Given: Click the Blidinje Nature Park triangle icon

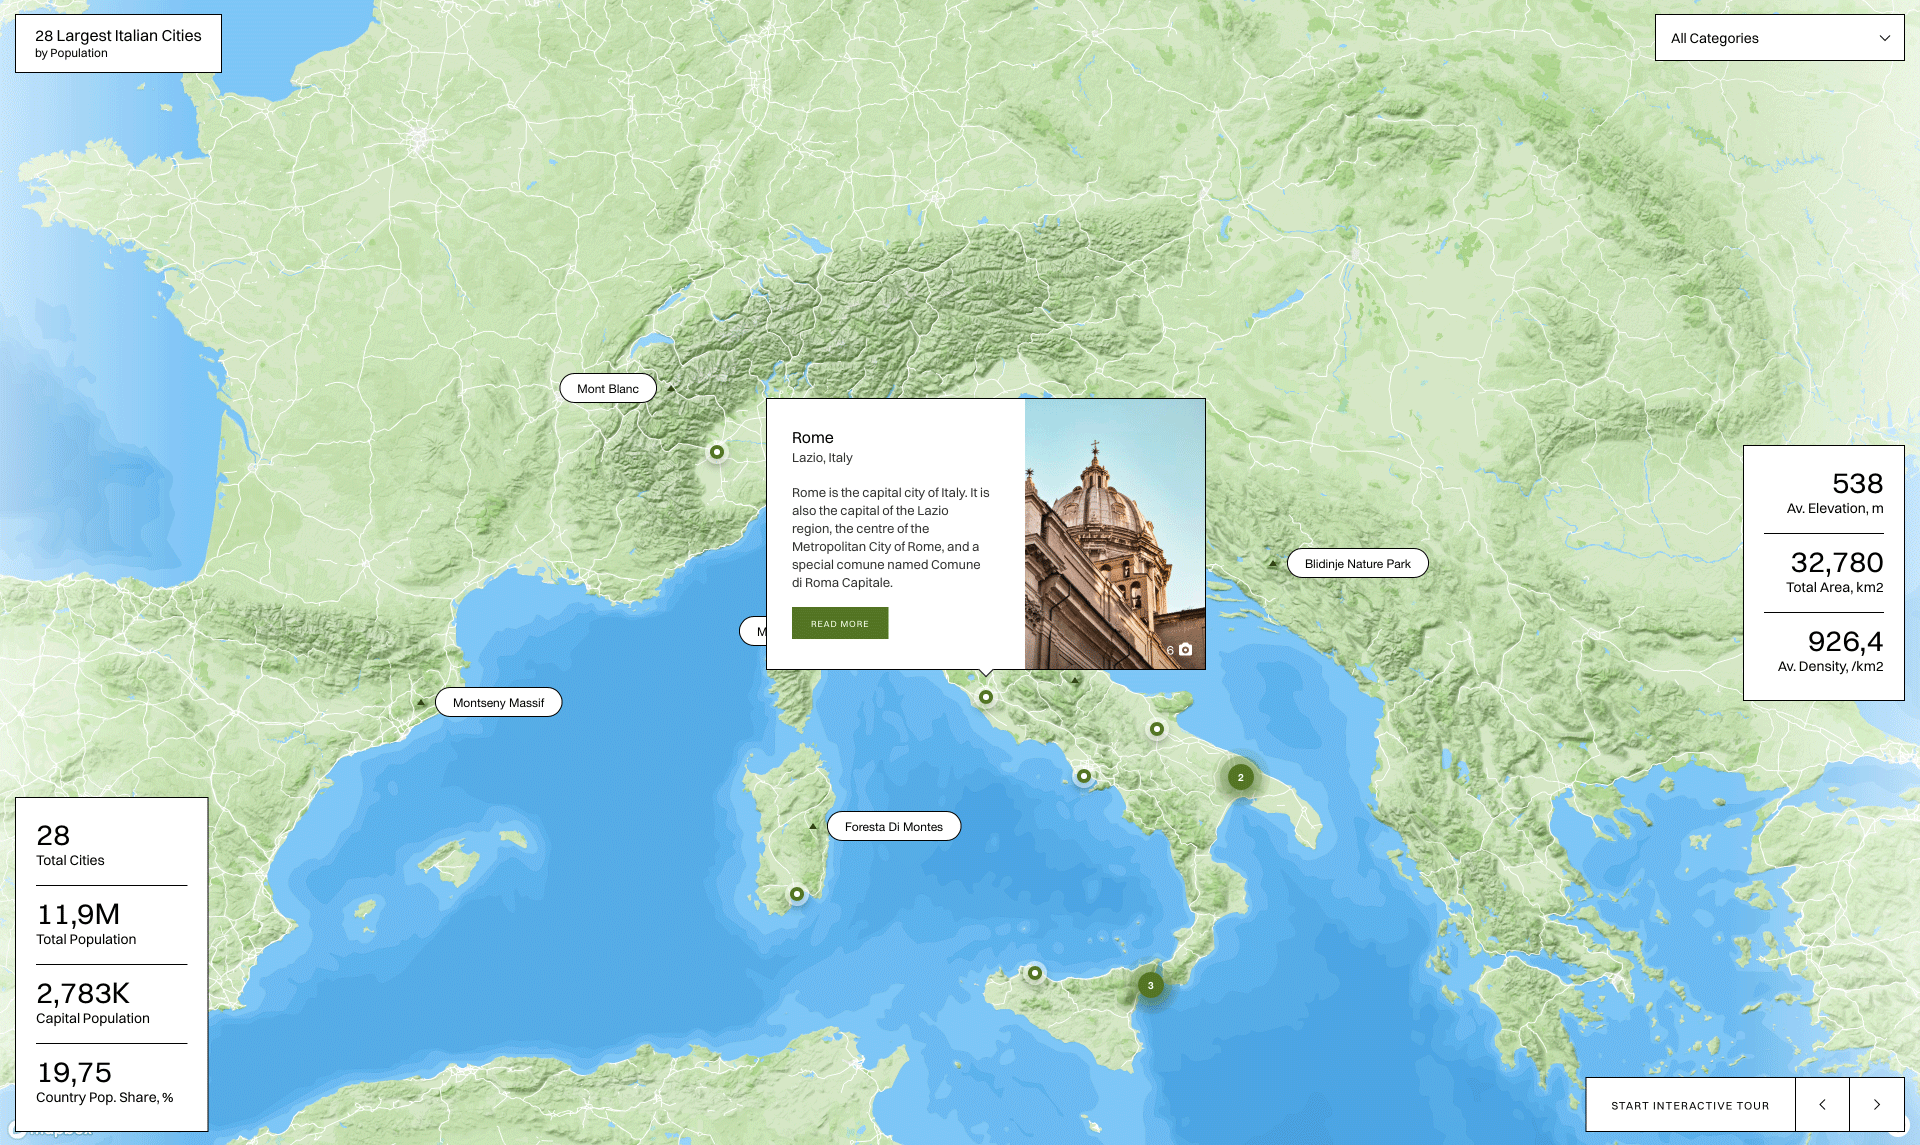Looking at the screenshot, I should 1273,564.
